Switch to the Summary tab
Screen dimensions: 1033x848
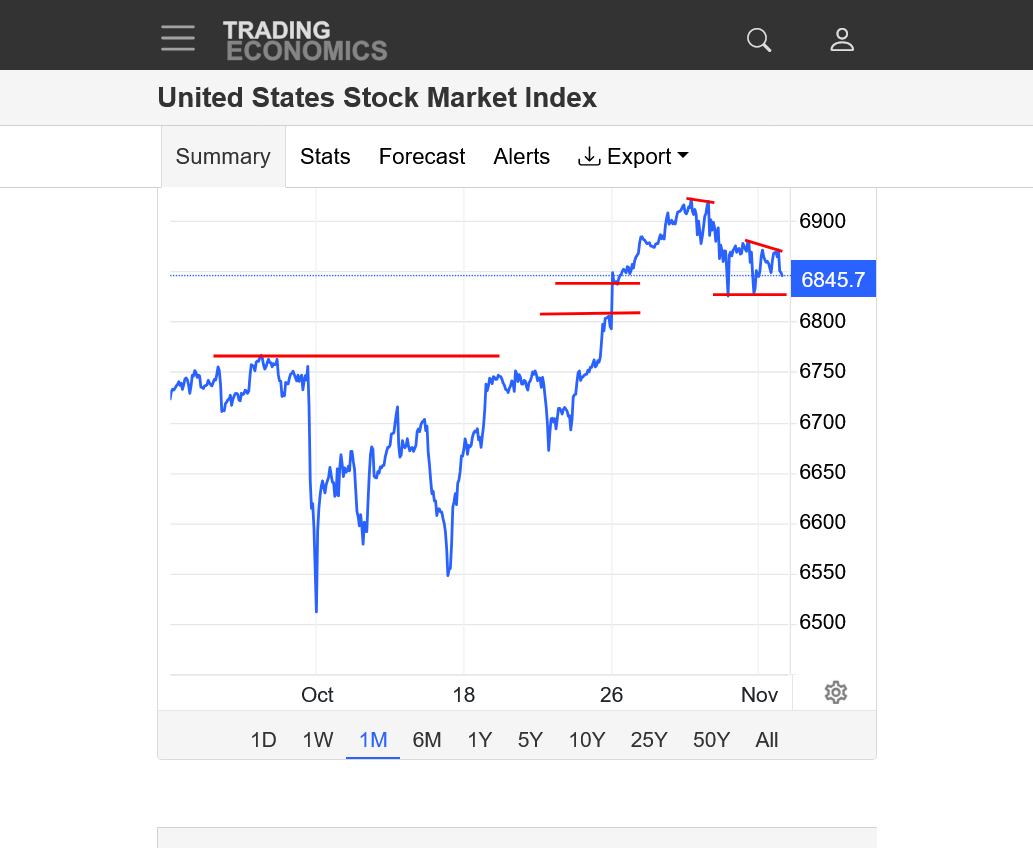click(223, 157)
